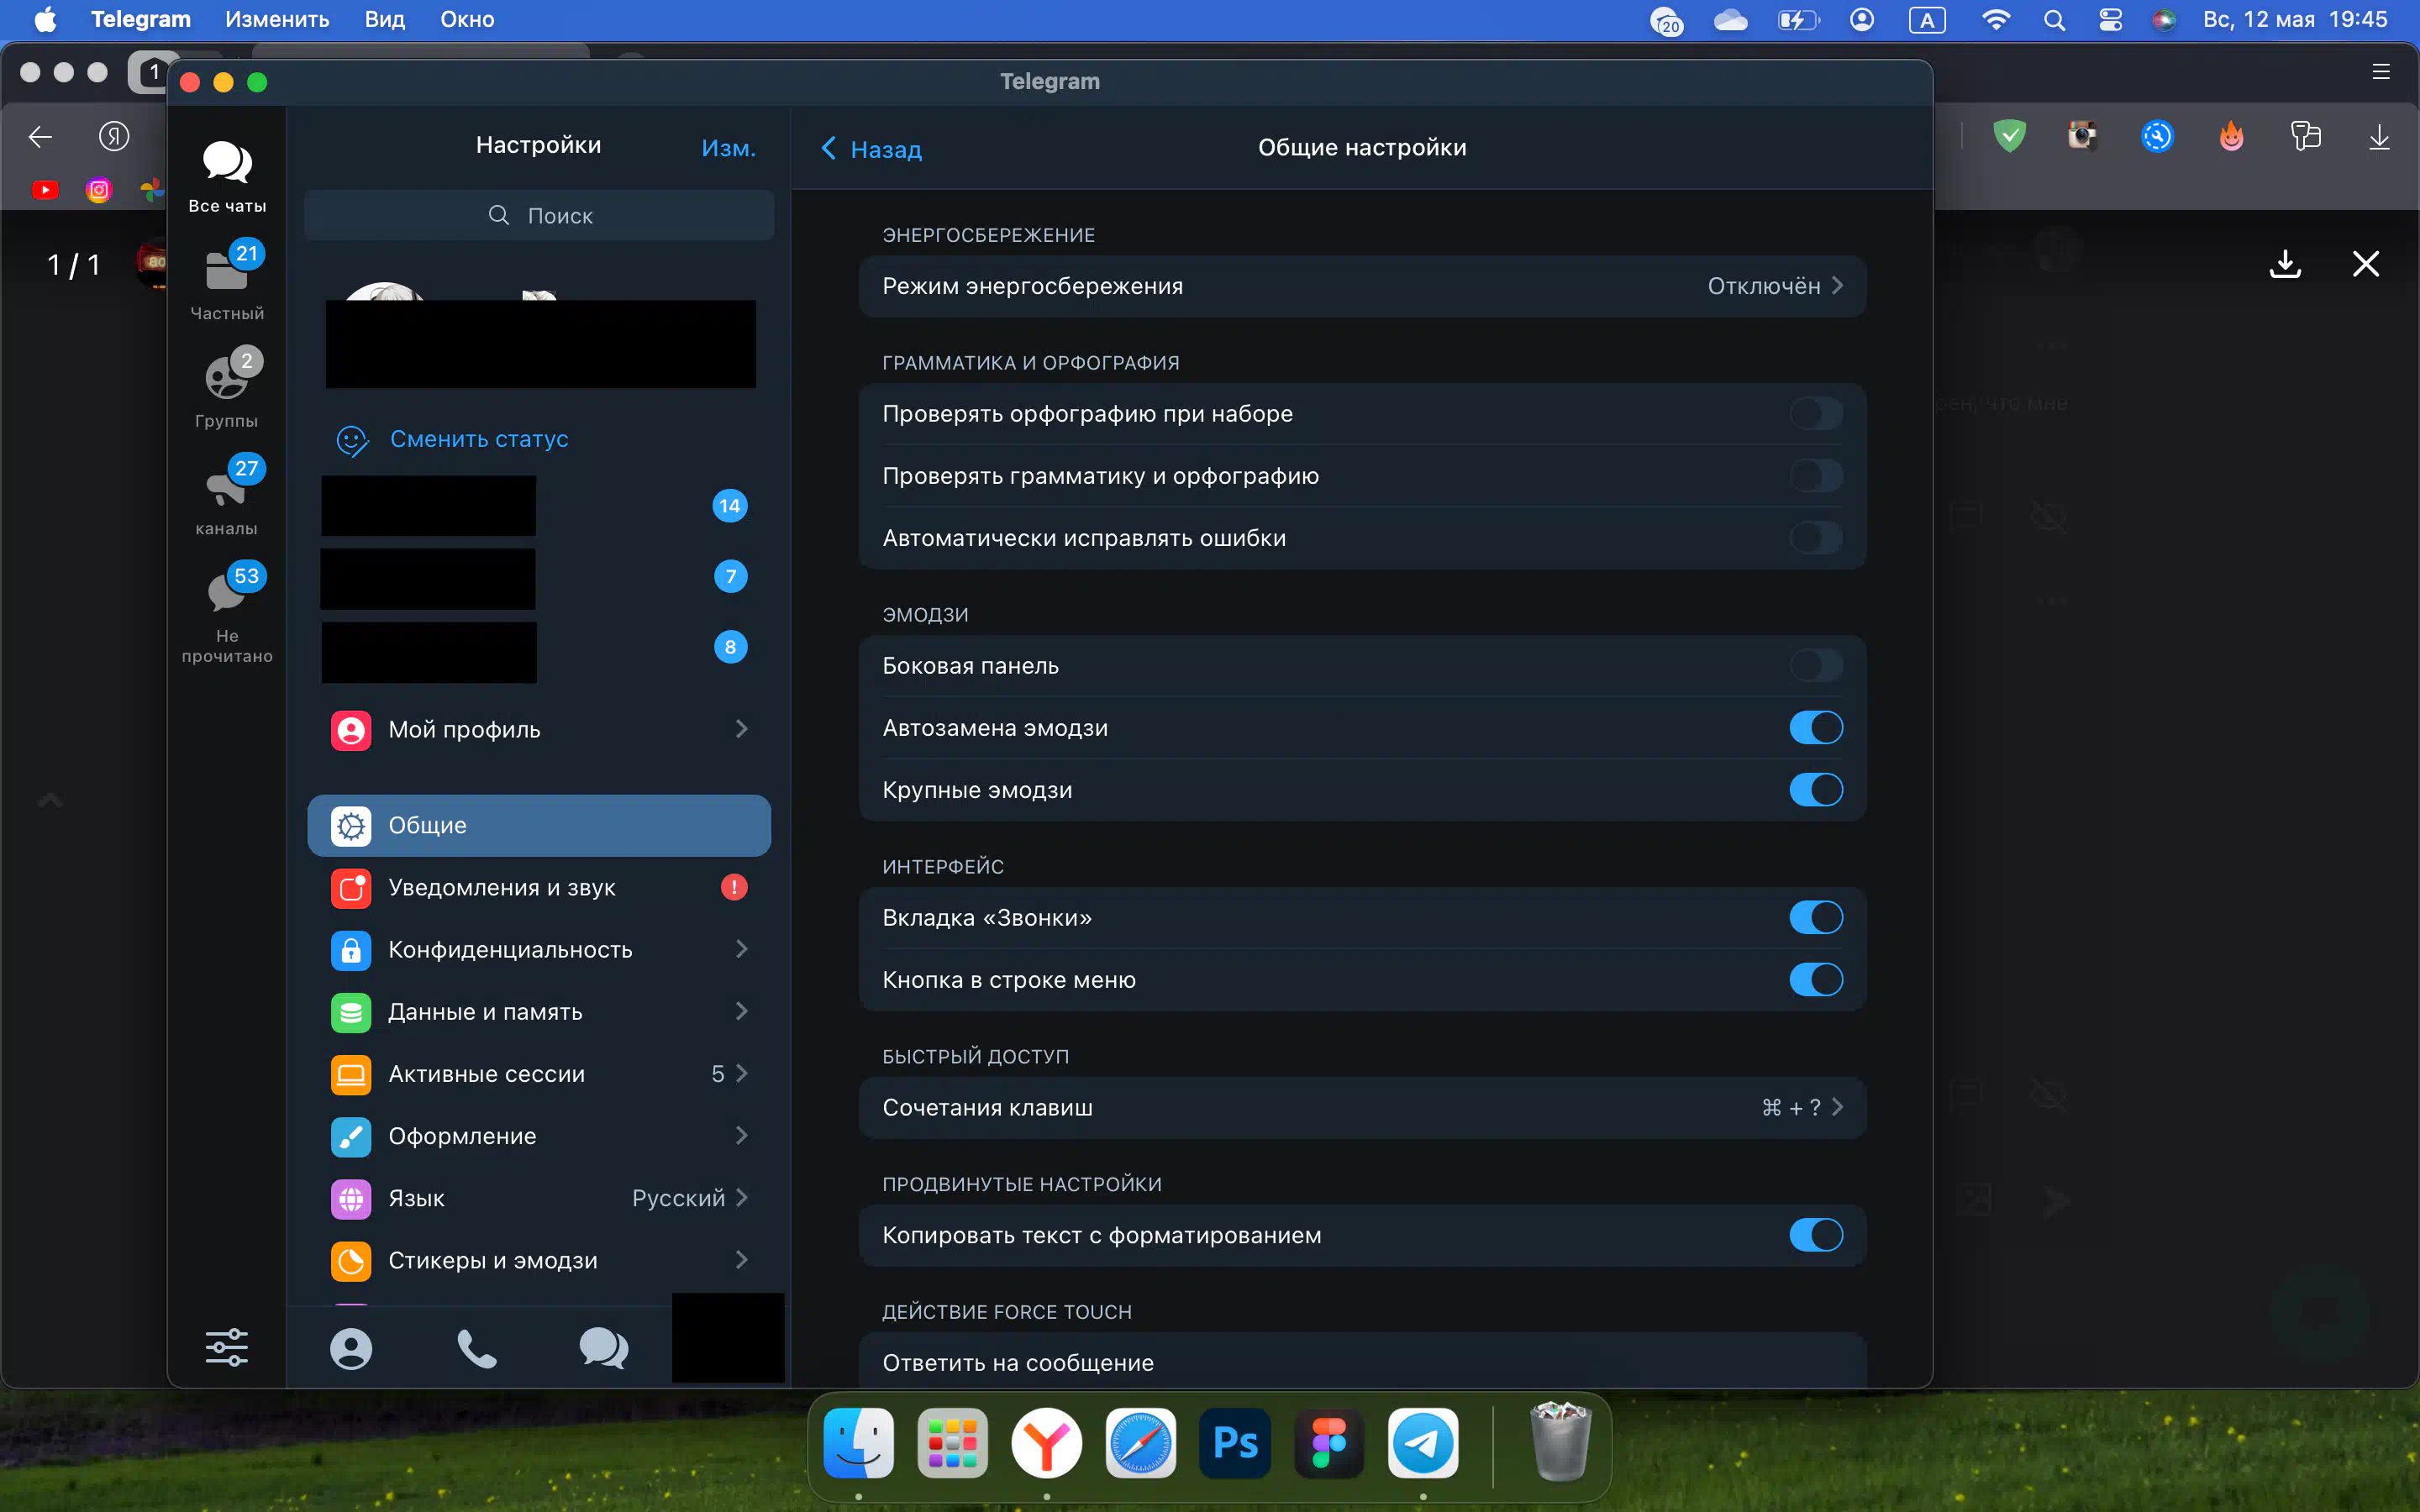Open Finder from the Dock

click(859, 1443)
